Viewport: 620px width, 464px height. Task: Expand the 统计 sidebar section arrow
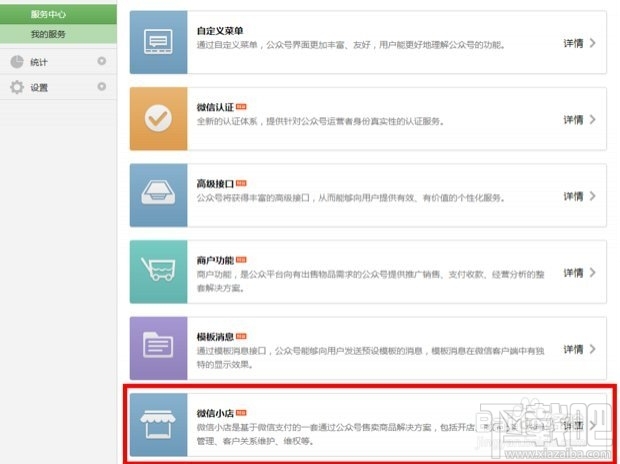point(102,61)
